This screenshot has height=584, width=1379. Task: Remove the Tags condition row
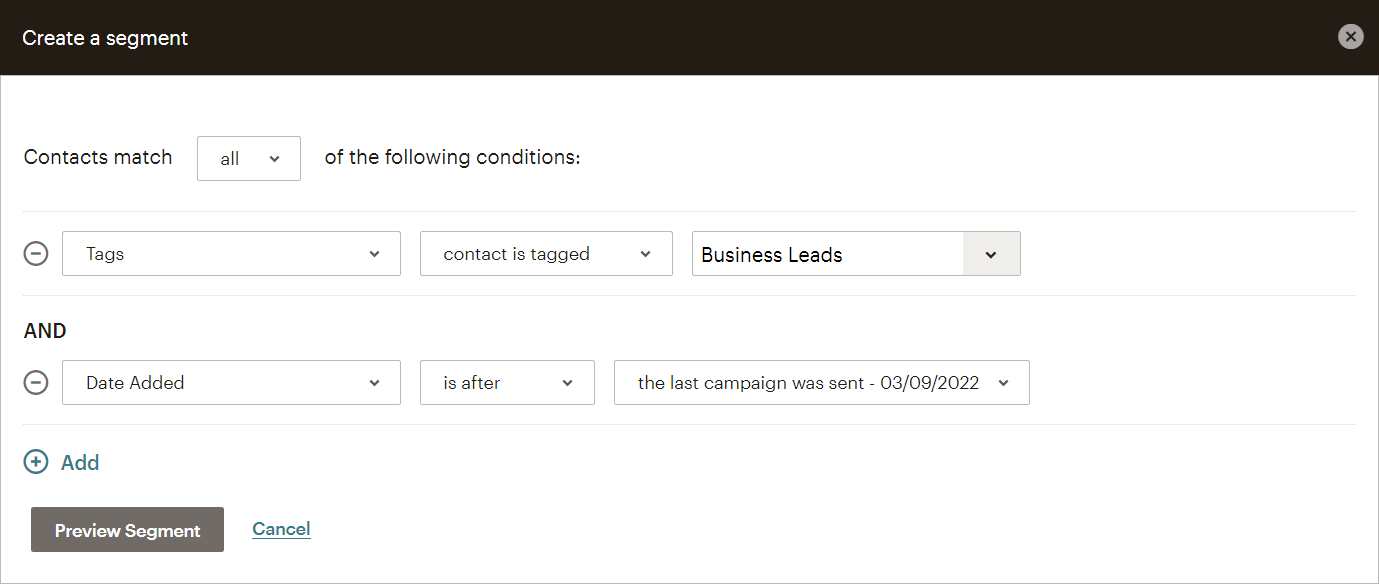point(36,254)
